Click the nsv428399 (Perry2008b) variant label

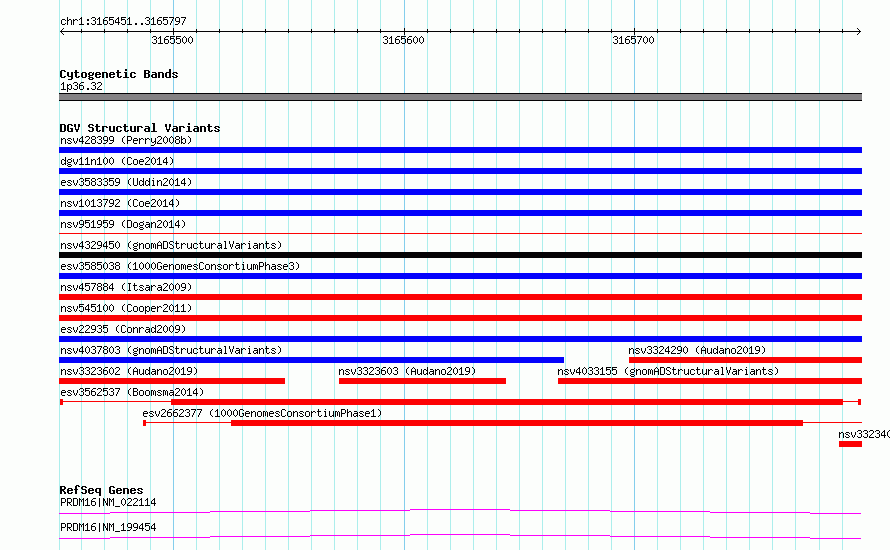126,140
